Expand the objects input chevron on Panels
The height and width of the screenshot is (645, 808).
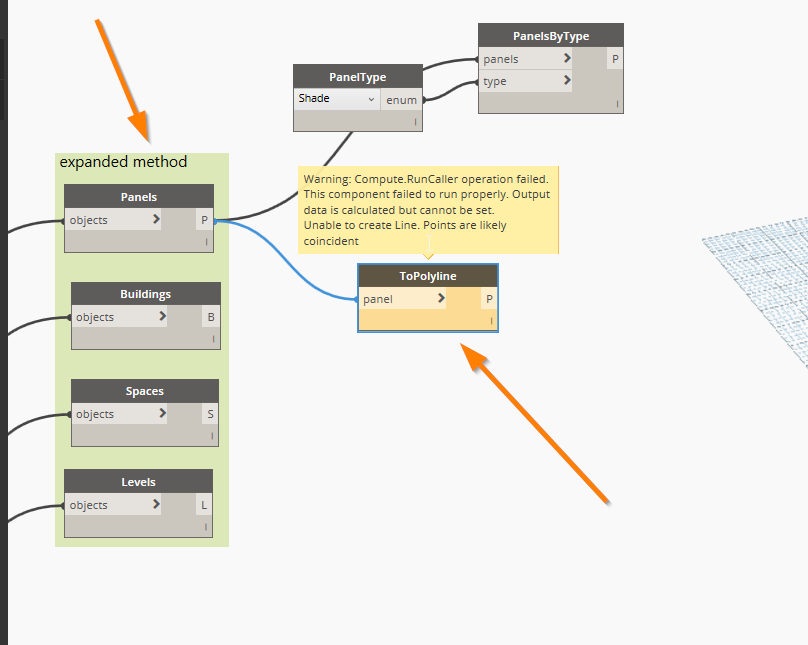click(157, 219)
